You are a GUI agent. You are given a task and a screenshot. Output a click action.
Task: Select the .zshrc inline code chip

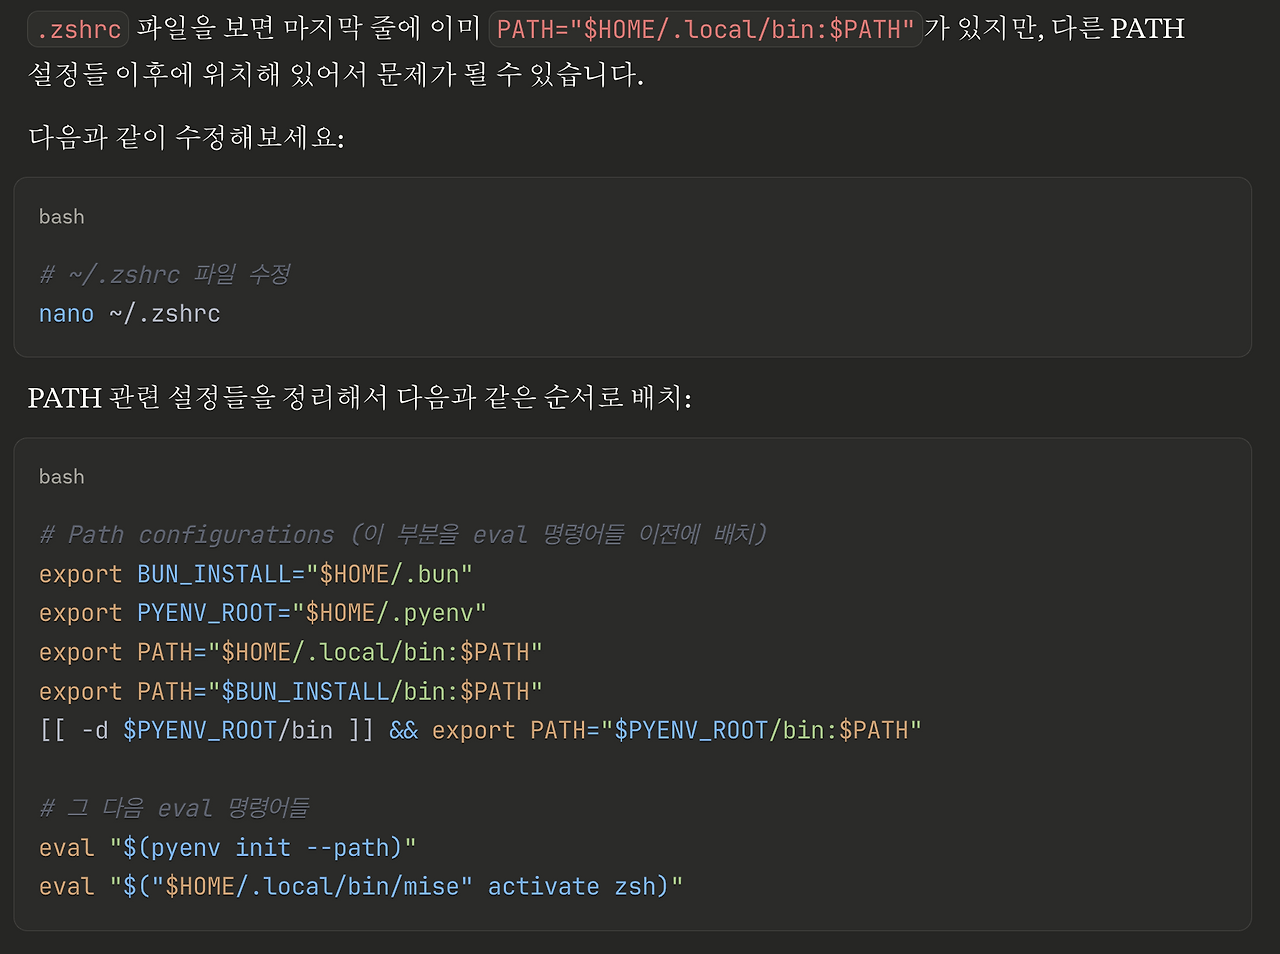(x=77, y=29)
